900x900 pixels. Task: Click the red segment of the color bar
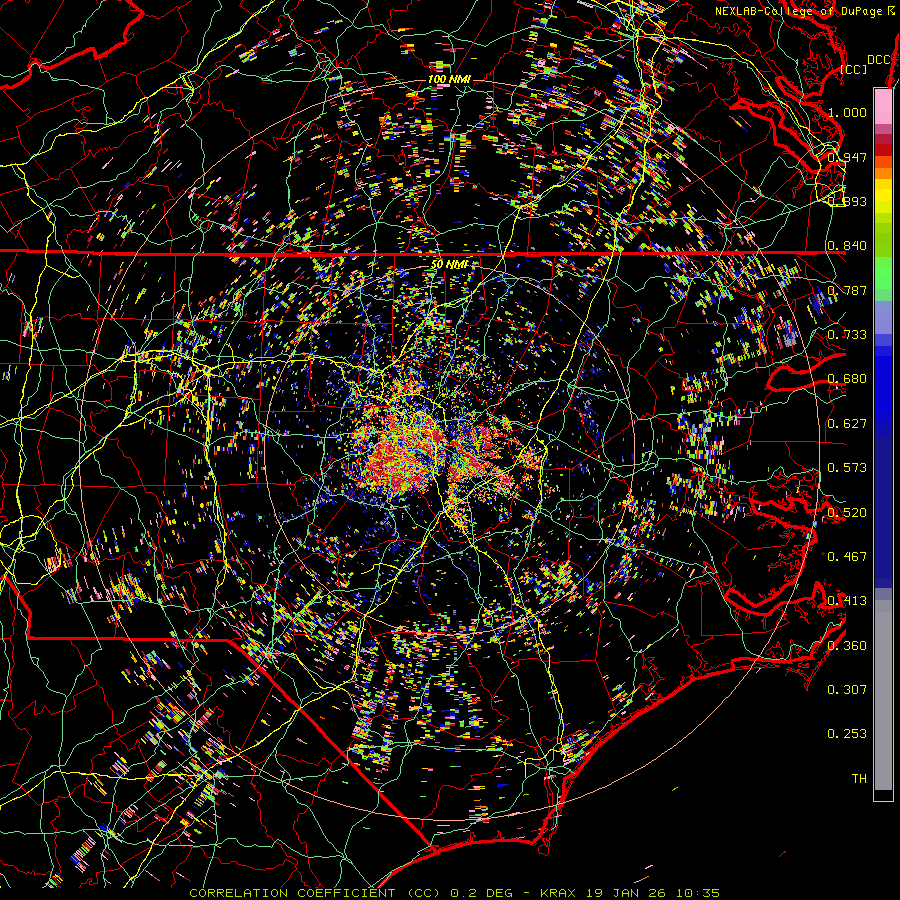pyautogui.click(x=883, y=150)
